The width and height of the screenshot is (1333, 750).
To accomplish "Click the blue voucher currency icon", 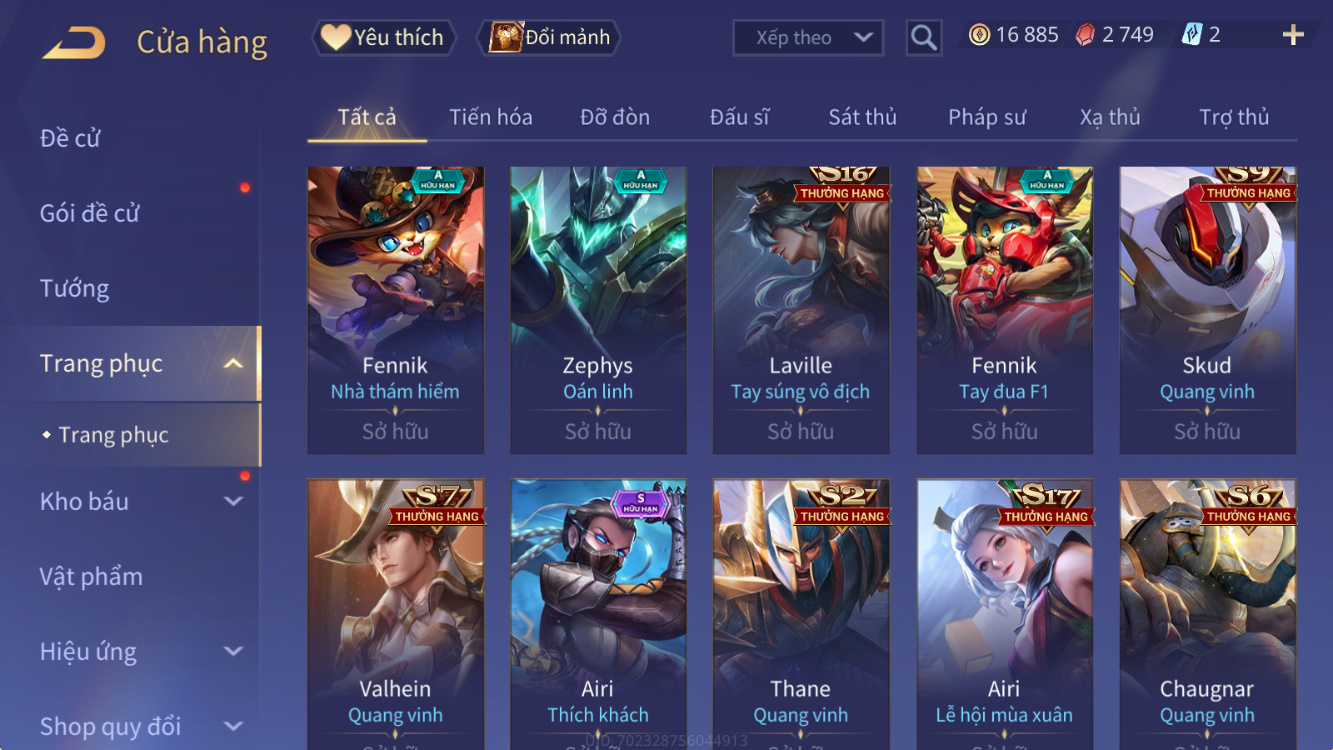I will 1191,35.
